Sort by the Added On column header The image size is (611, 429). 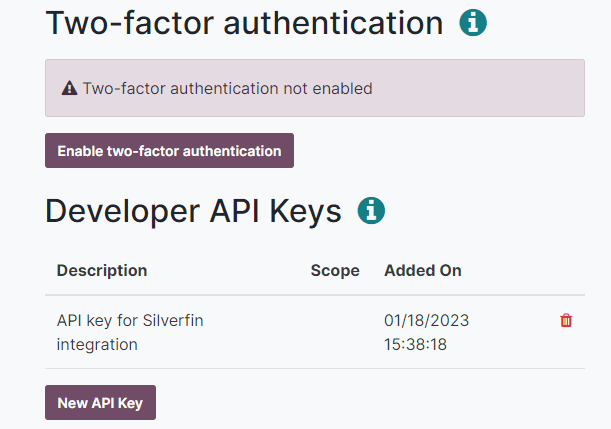tap(423, 270)
